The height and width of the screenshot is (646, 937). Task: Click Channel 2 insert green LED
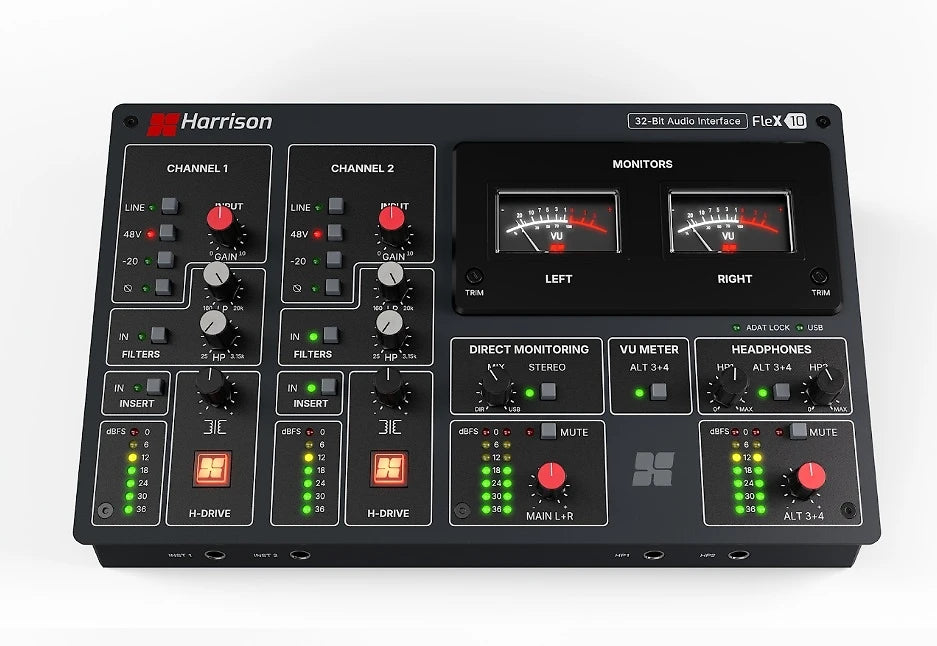pyautogui.click(x=311, y=388)
